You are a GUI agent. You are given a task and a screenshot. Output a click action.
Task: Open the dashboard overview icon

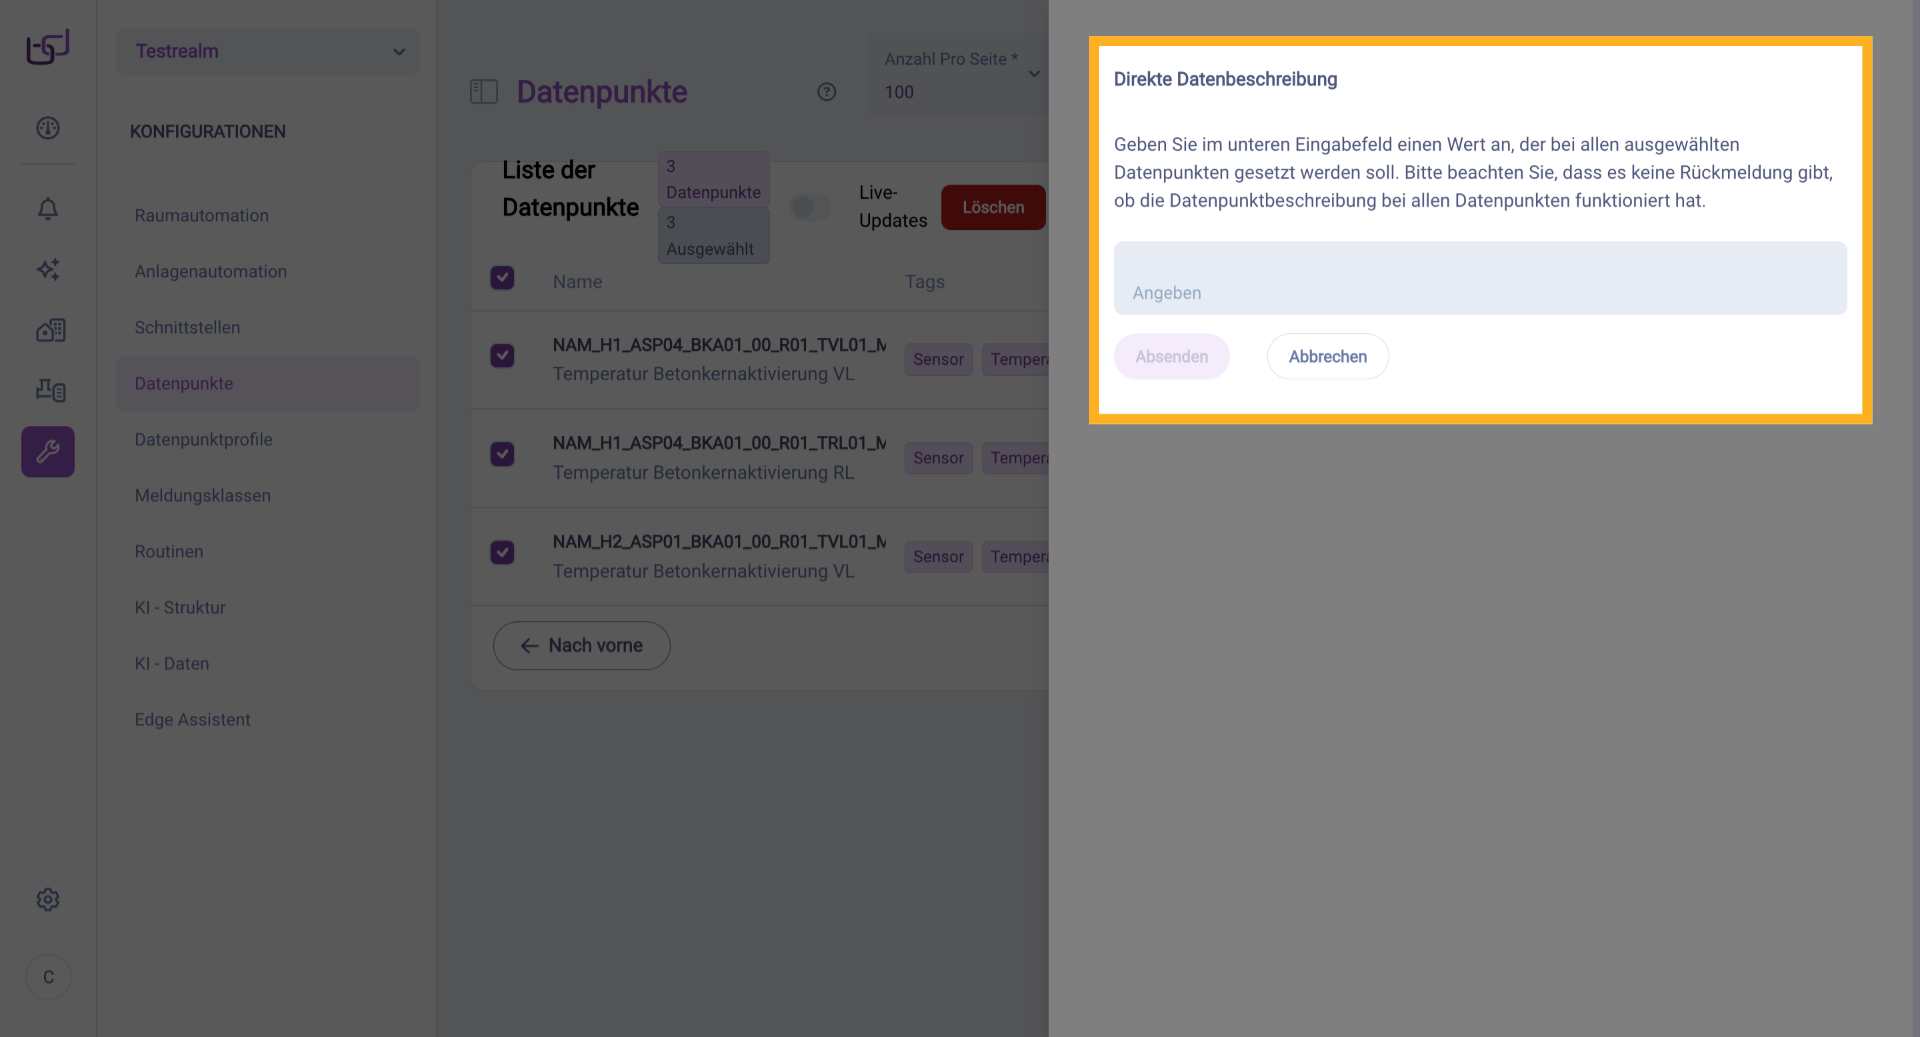(47, 128)
